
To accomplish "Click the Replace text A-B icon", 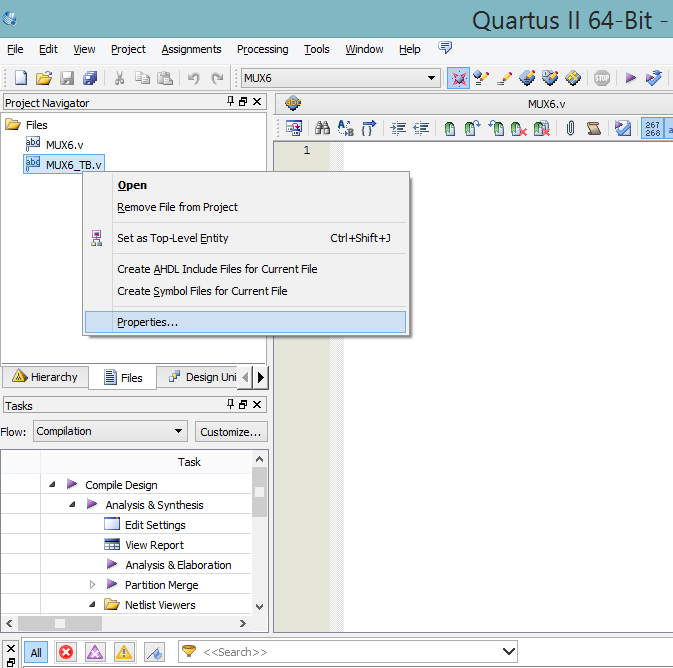I will [x=346, y=128].
